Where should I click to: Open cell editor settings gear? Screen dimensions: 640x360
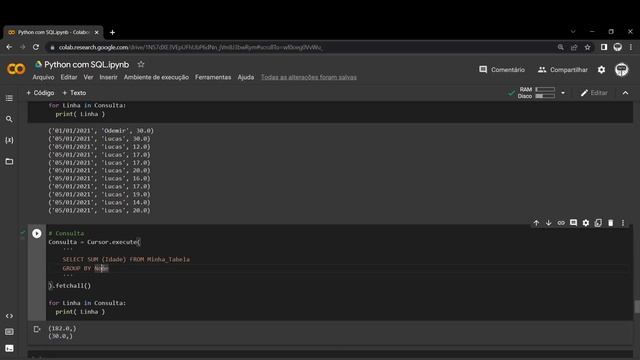[586, 223]
